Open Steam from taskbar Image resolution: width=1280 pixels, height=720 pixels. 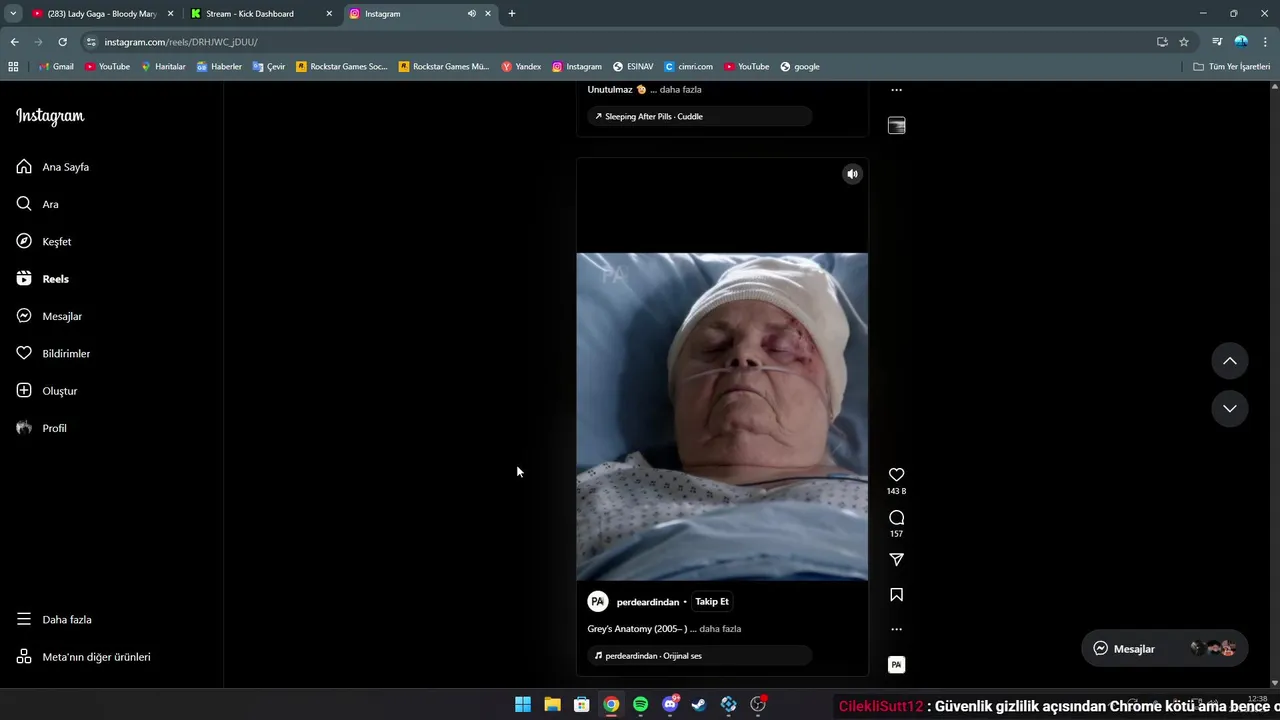pos(699,704)
